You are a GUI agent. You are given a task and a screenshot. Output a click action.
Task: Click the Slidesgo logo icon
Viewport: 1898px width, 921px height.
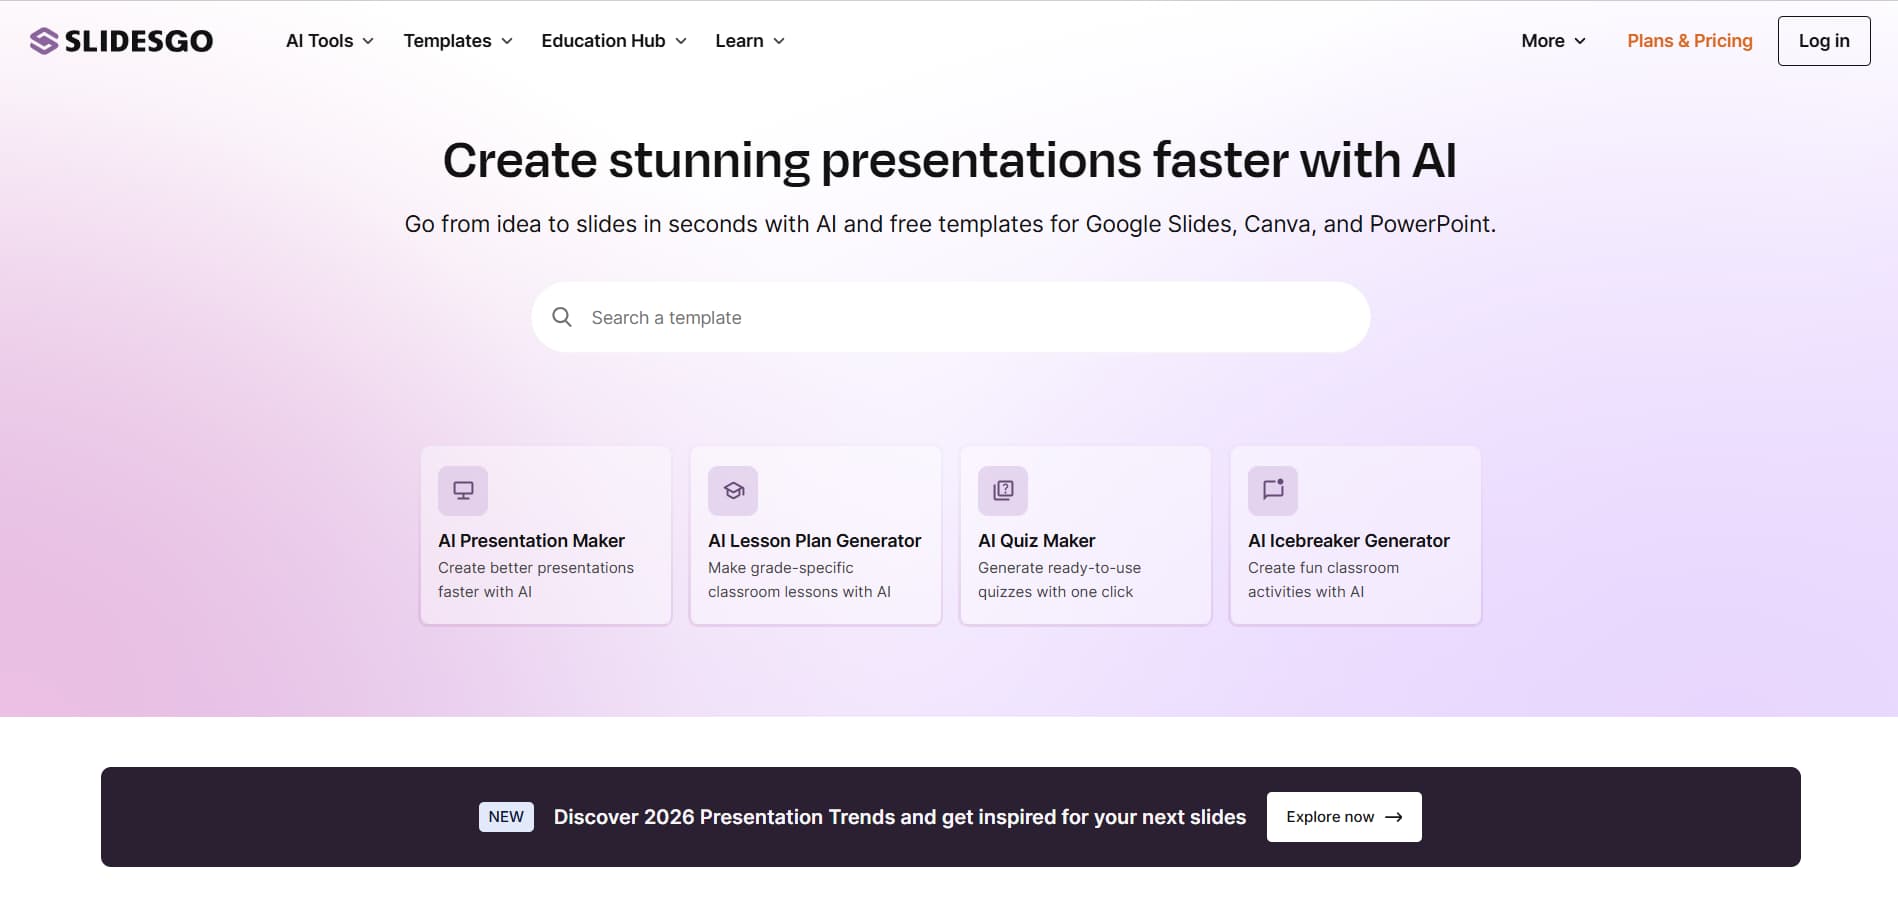[x=43, y=41]
